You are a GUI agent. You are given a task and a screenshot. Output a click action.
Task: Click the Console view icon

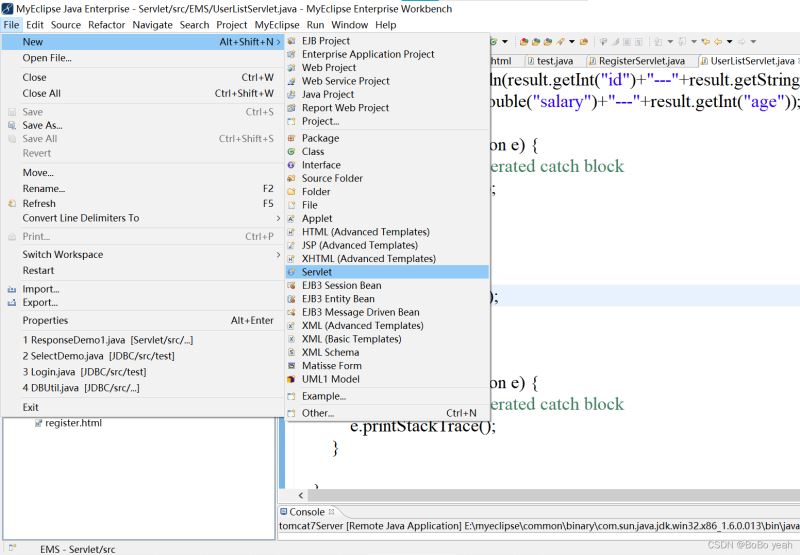click(x=282, y=512)
